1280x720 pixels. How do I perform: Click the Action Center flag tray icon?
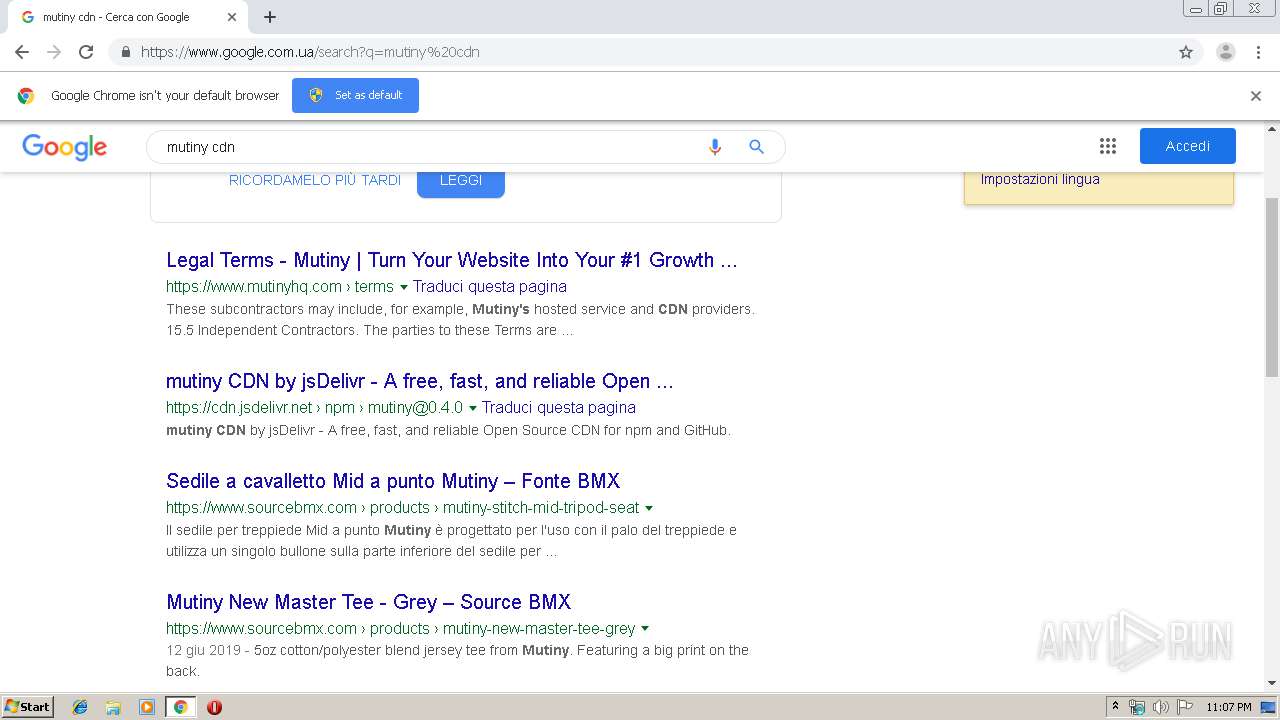pos(1185,707)
